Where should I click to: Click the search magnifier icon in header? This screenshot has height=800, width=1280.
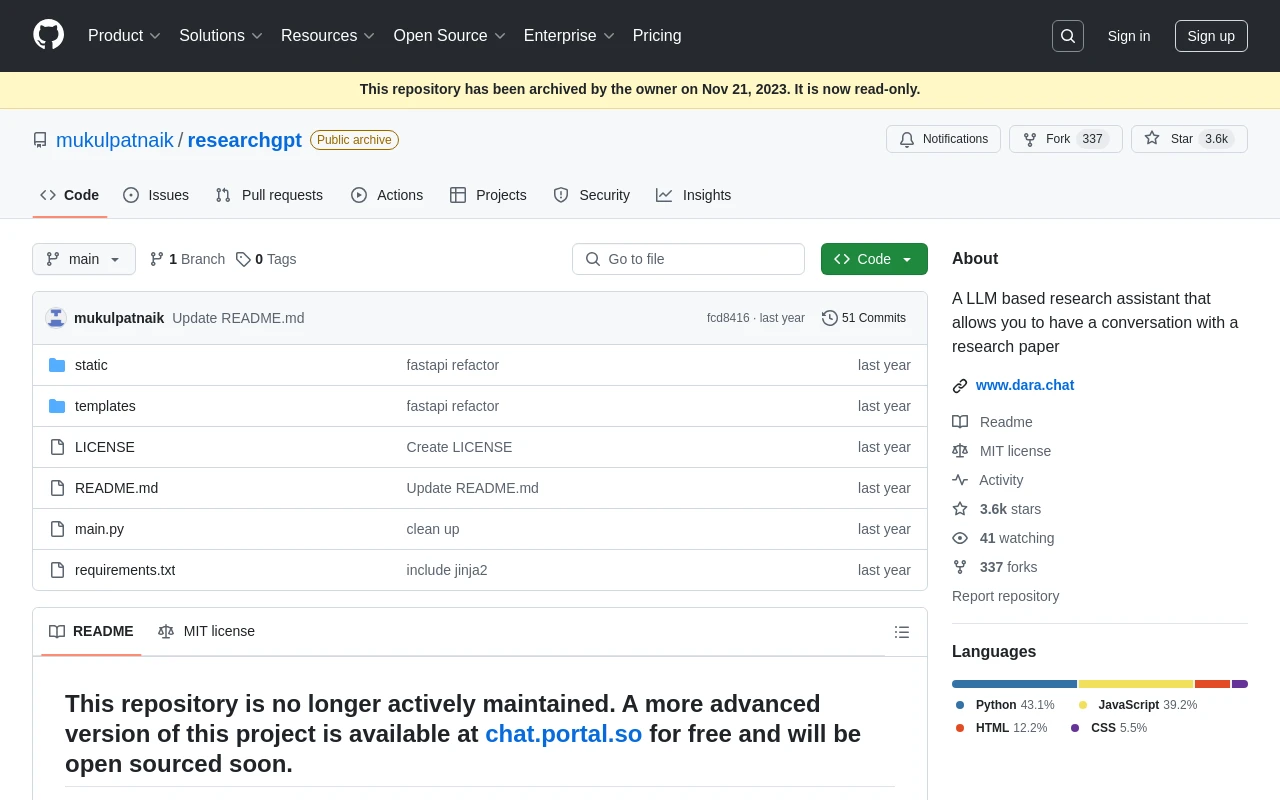(x=1067, y=36)
